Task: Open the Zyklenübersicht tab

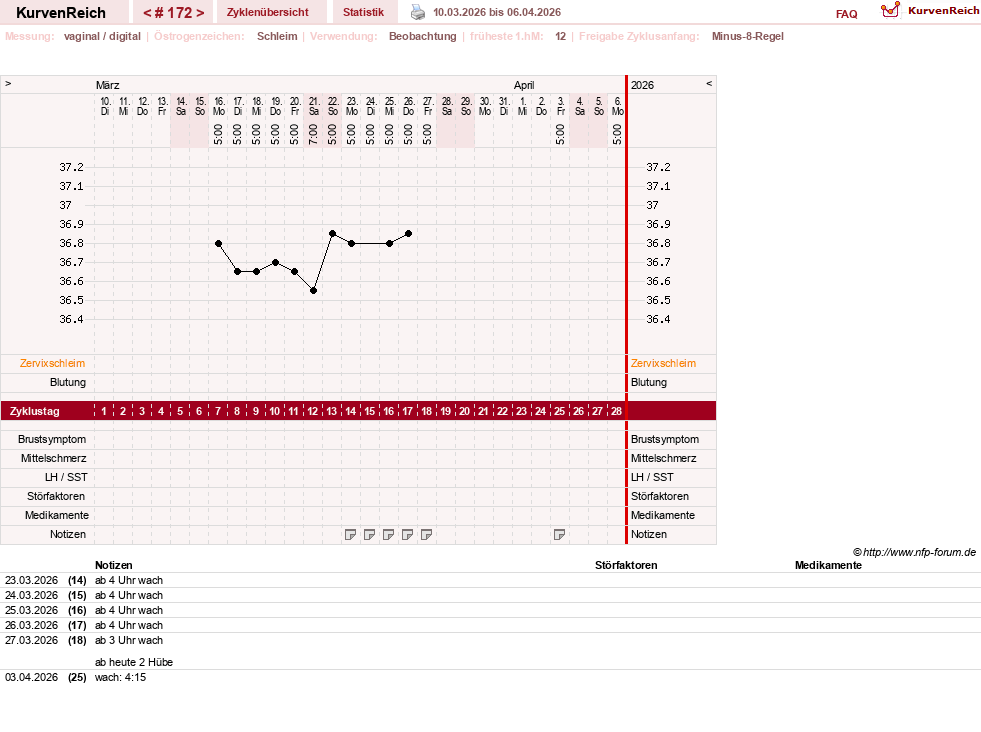Action: (x=268, y=12)
